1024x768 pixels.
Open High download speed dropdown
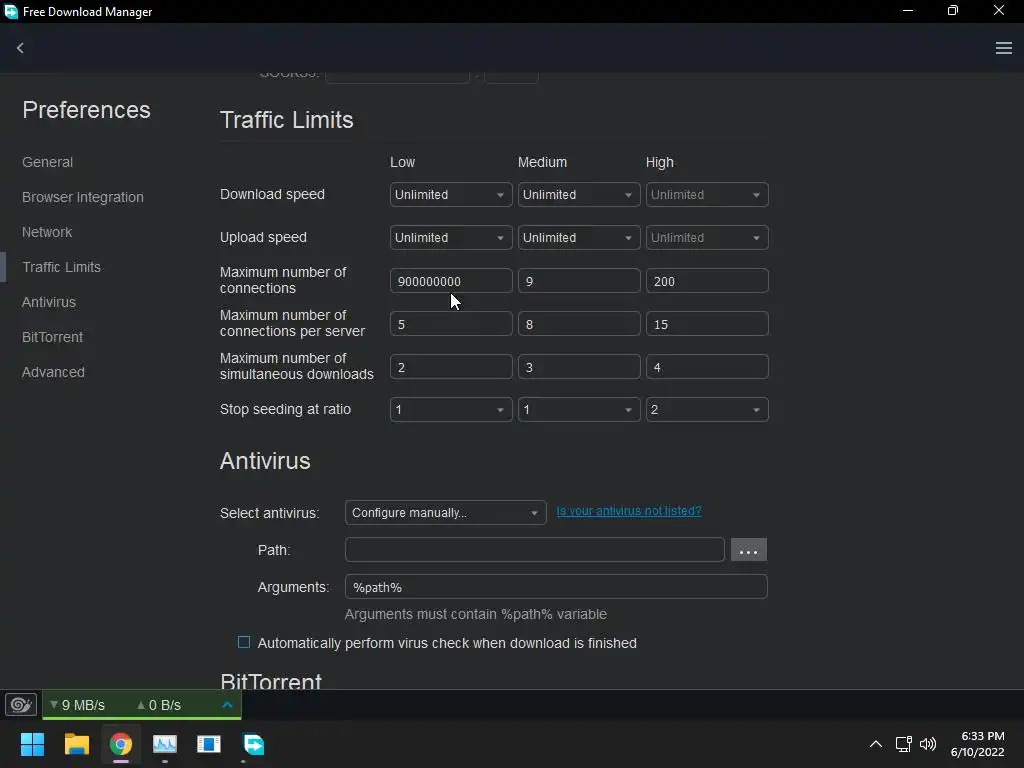pyautogui.click(x=707, y=195)
